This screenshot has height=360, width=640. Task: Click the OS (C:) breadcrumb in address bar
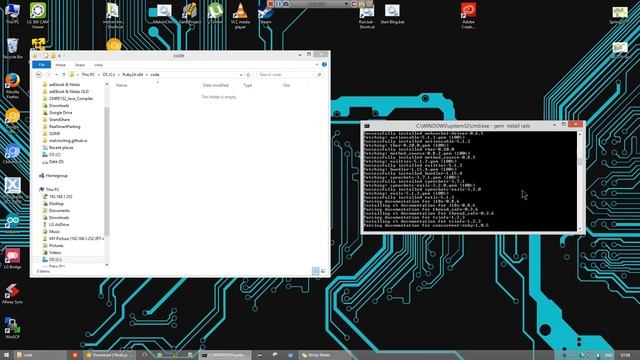click(x=109, y=75)
